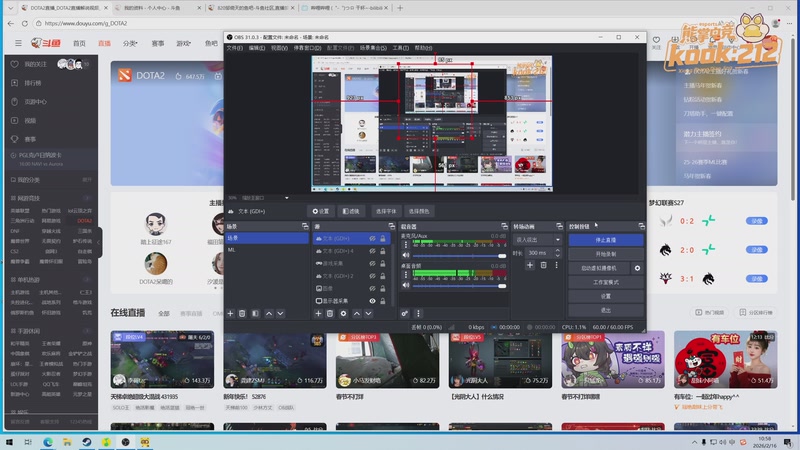Remove transition with trash icon

click(x=543, y=265)
